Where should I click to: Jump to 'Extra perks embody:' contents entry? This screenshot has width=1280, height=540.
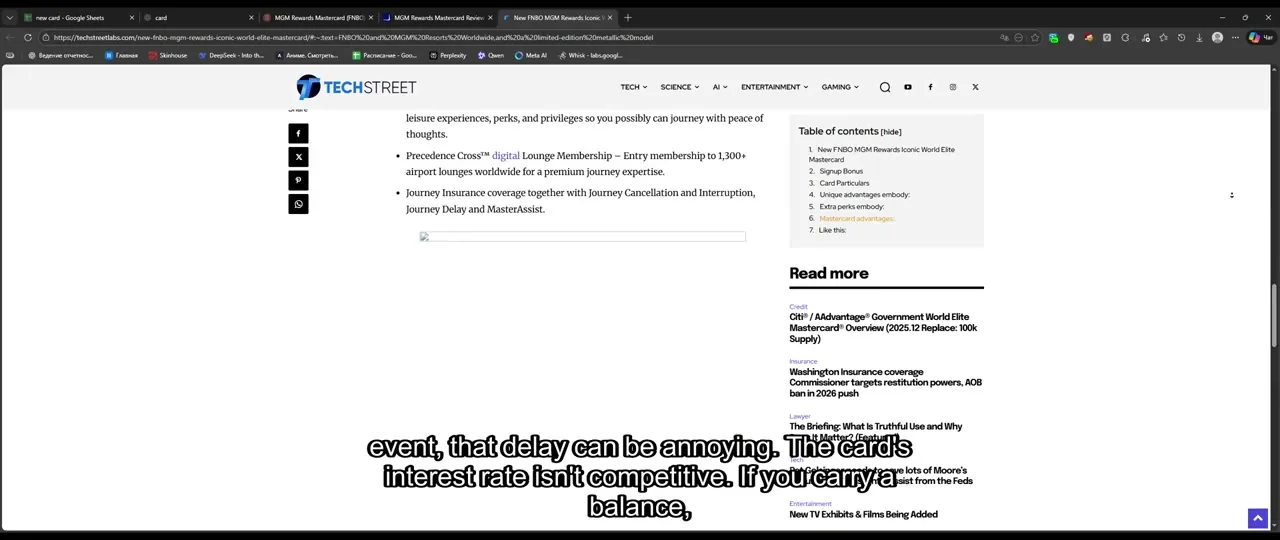[851, 207]
